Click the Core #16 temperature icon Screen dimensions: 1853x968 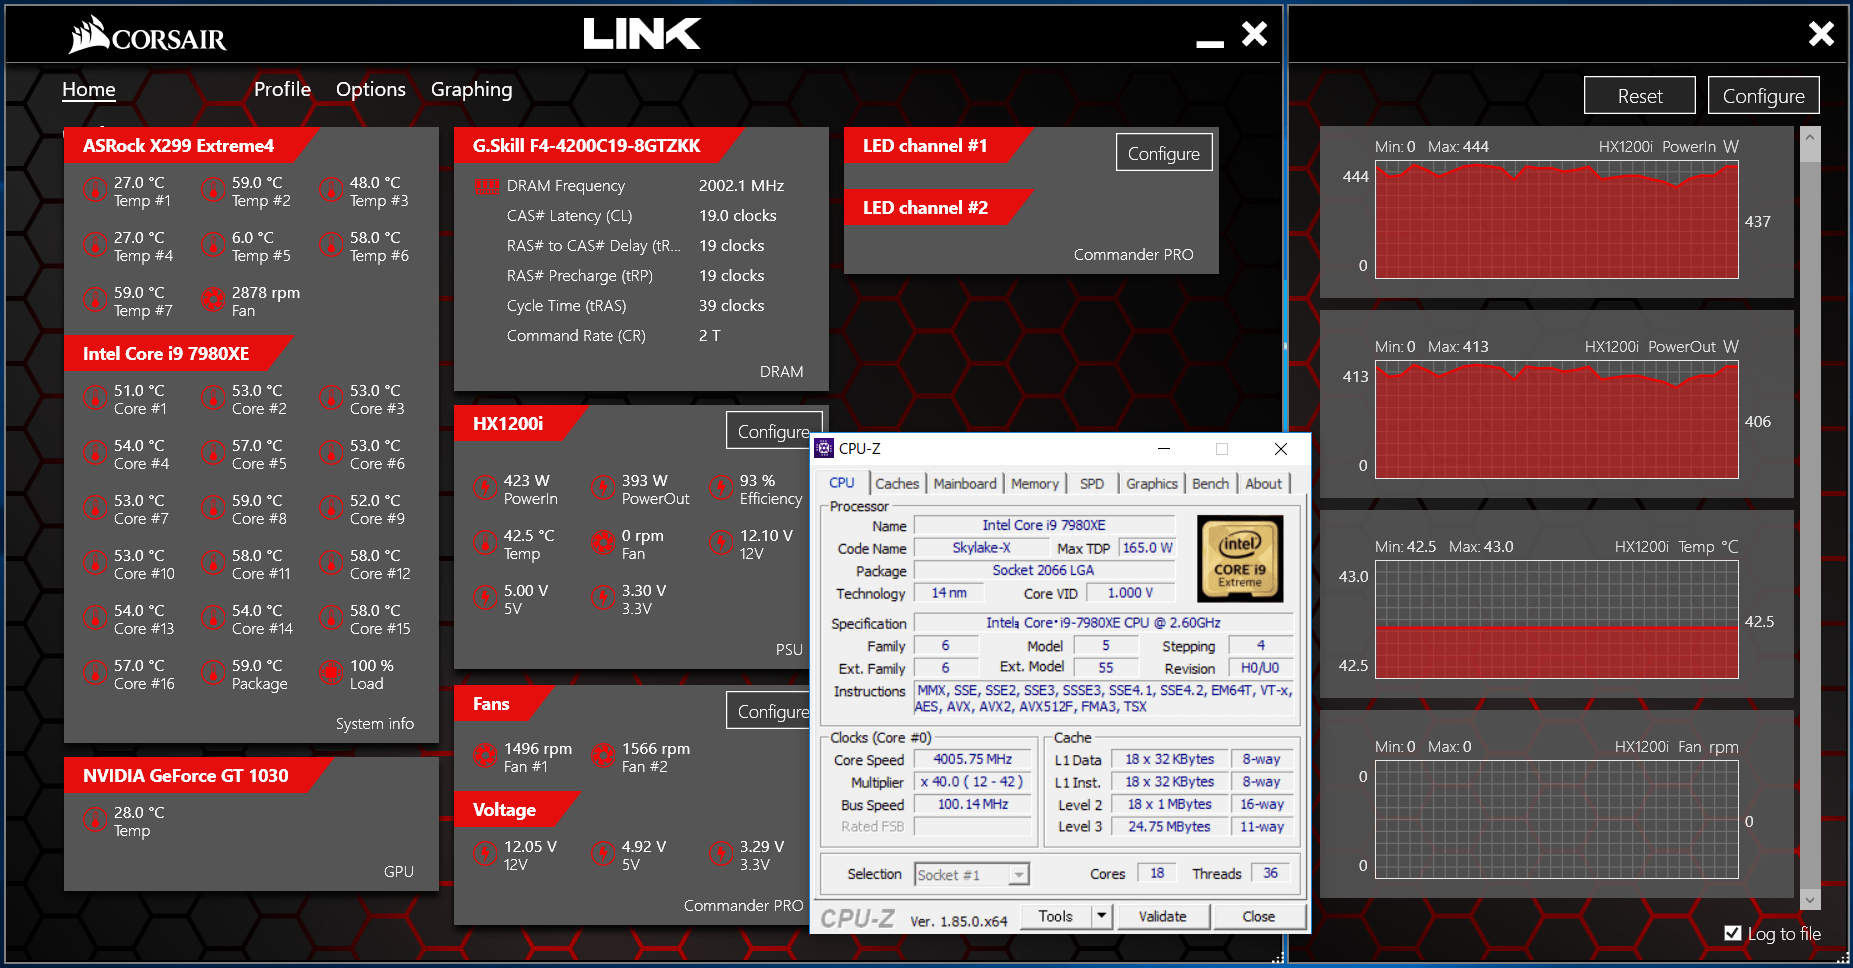click(x=95, y=673)
